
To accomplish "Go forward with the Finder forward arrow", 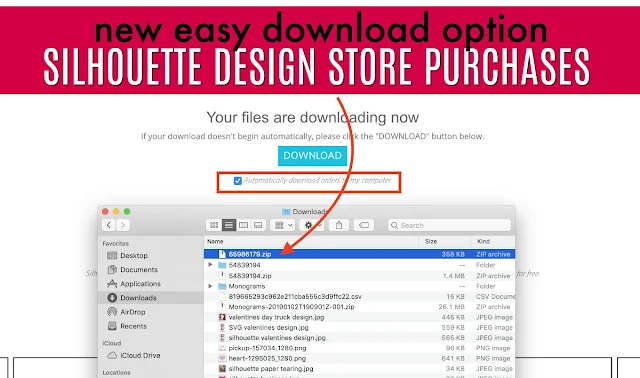I will tap(122, 225).
